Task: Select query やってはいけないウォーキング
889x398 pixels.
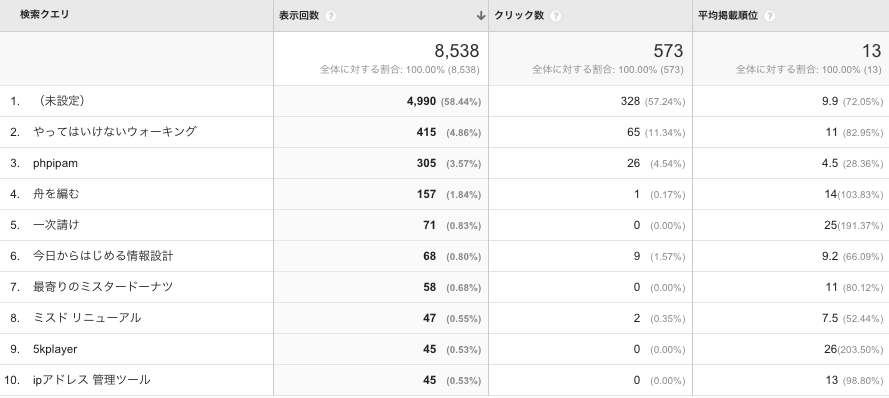Action: [x=115, y=132]
